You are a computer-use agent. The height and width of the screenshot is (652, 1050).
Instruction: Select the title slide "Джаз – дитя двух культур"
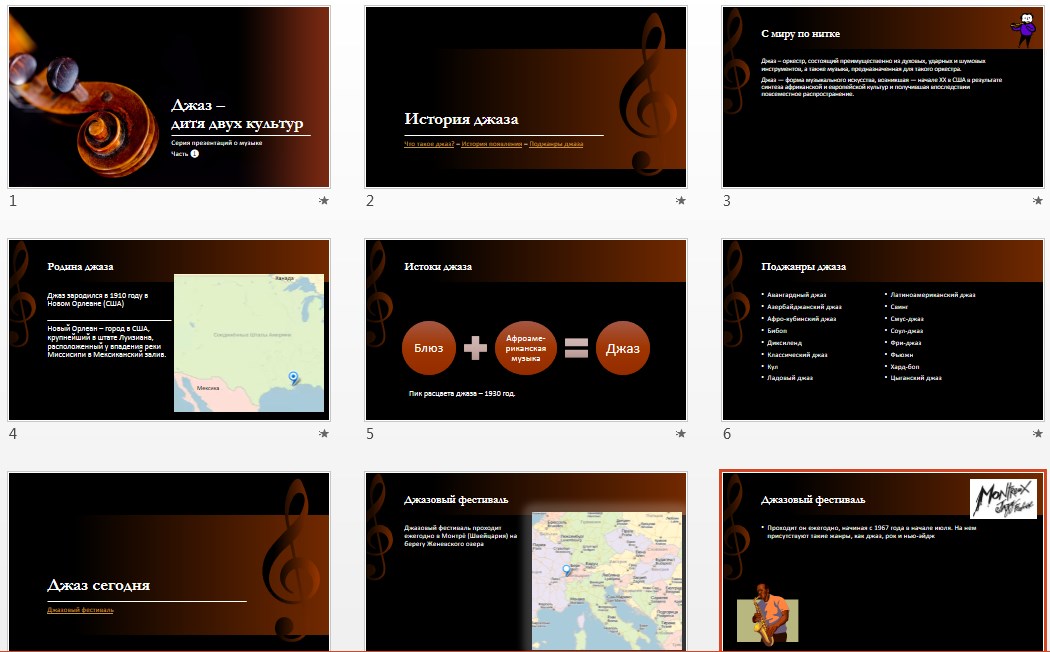pyautogui.click(x=168, y=97)
